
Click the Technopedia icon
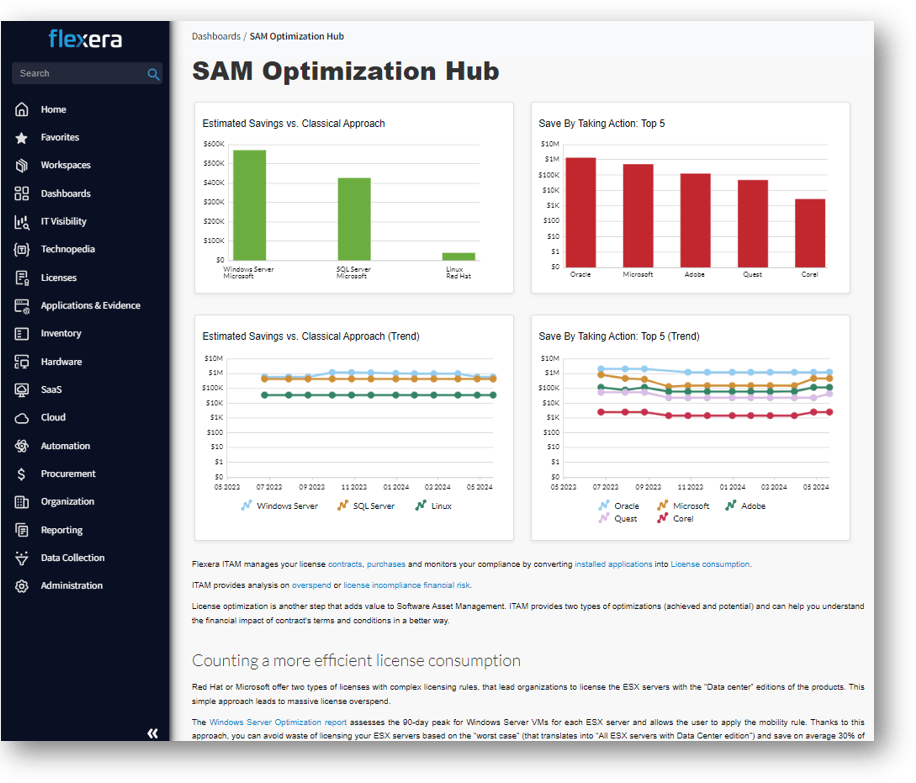coord(22,250)
